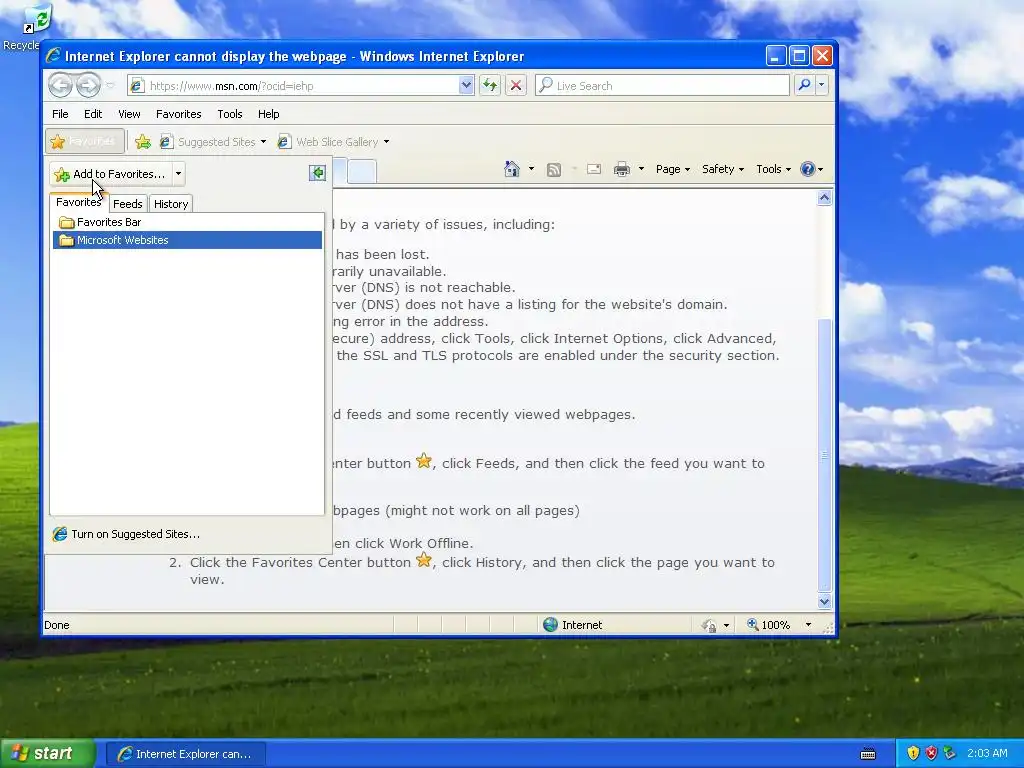Expand the Suggested Sites dropdown arrow

(263, 142)
